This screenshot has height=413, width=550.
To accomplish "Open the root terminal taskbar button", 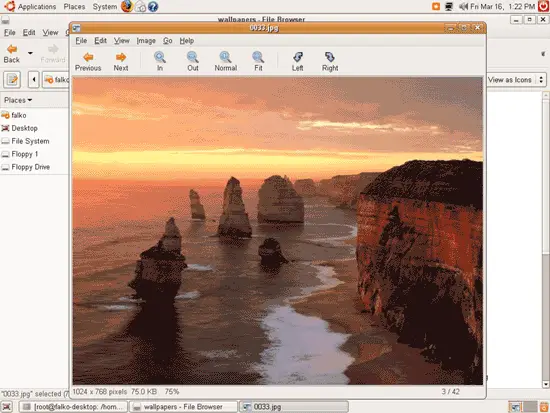I will [x=73, y=407].
